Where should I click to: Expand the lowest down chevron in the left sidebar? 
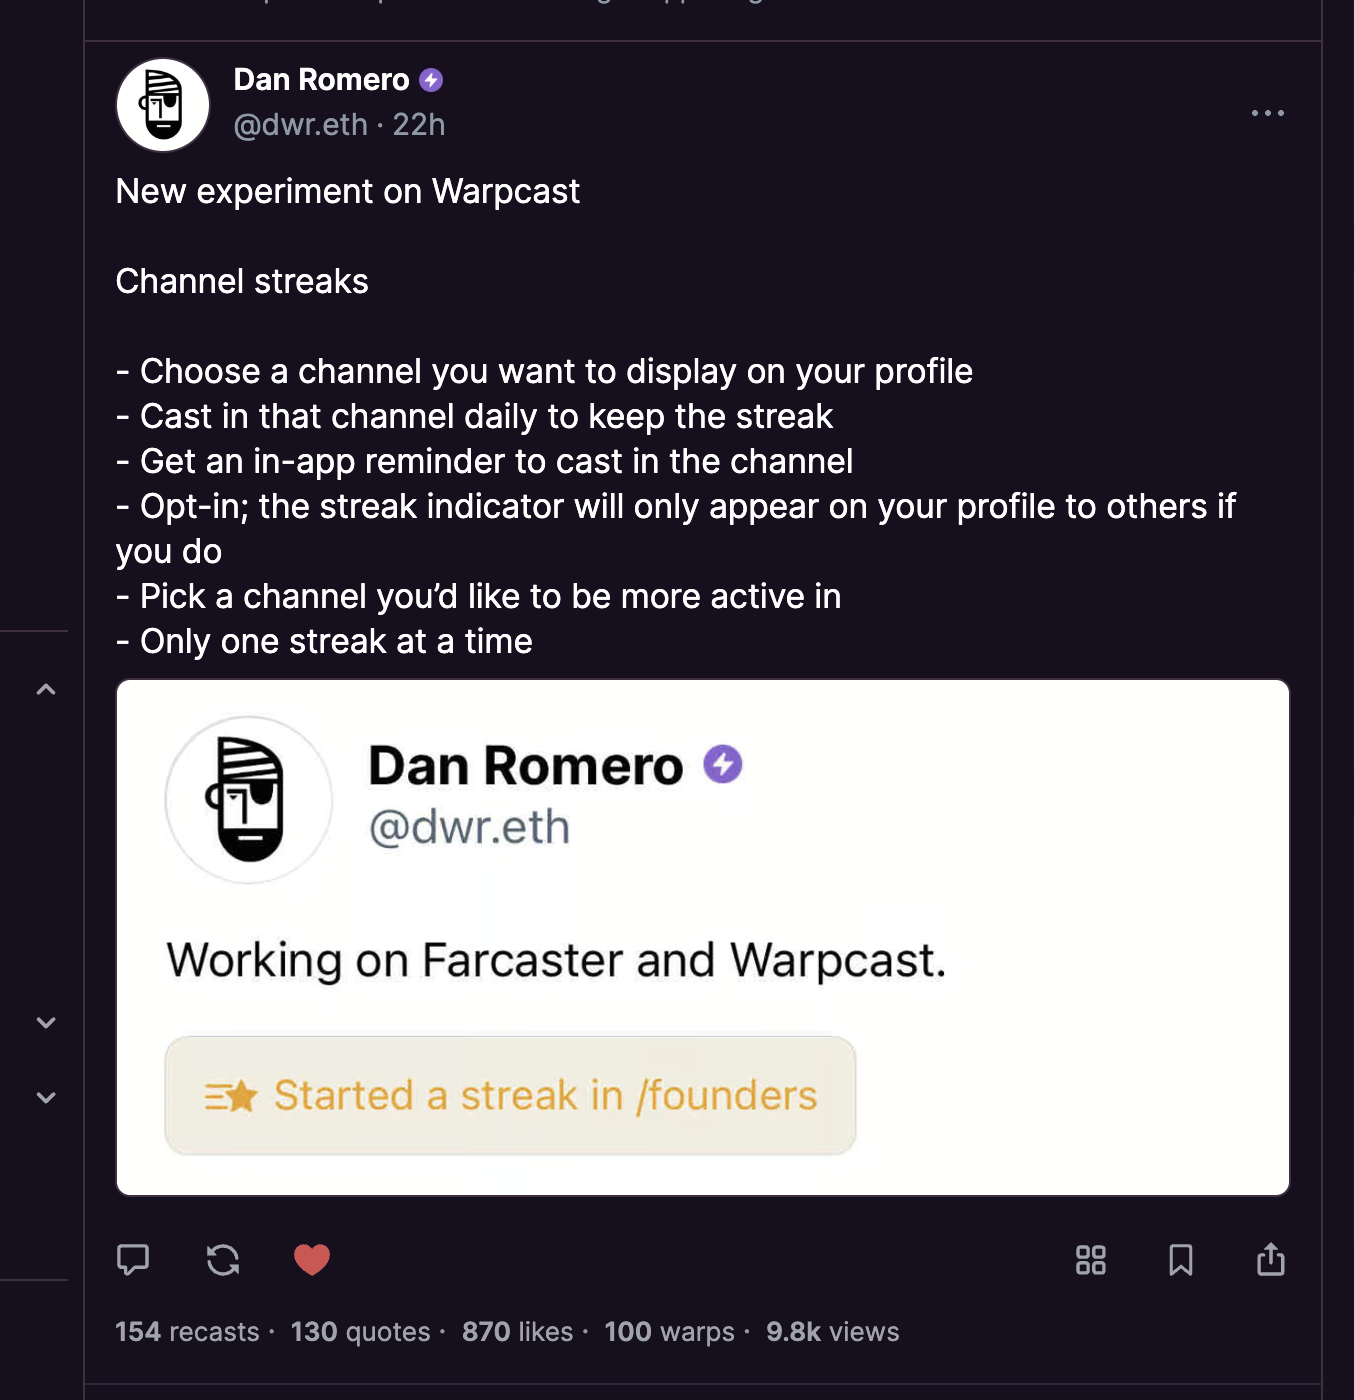pos(46,1097)
